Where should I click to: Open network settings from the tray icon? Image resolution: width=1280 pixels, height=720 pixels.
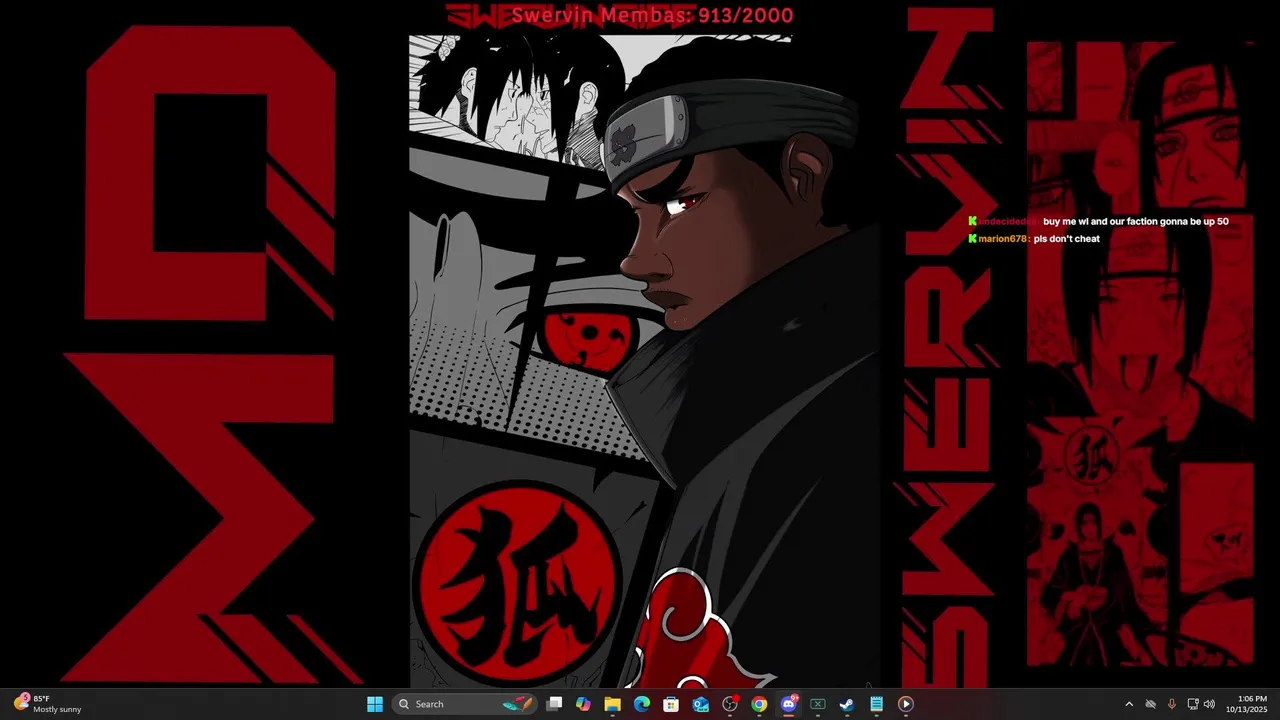pyautogui.click(x=1193, y=704)
